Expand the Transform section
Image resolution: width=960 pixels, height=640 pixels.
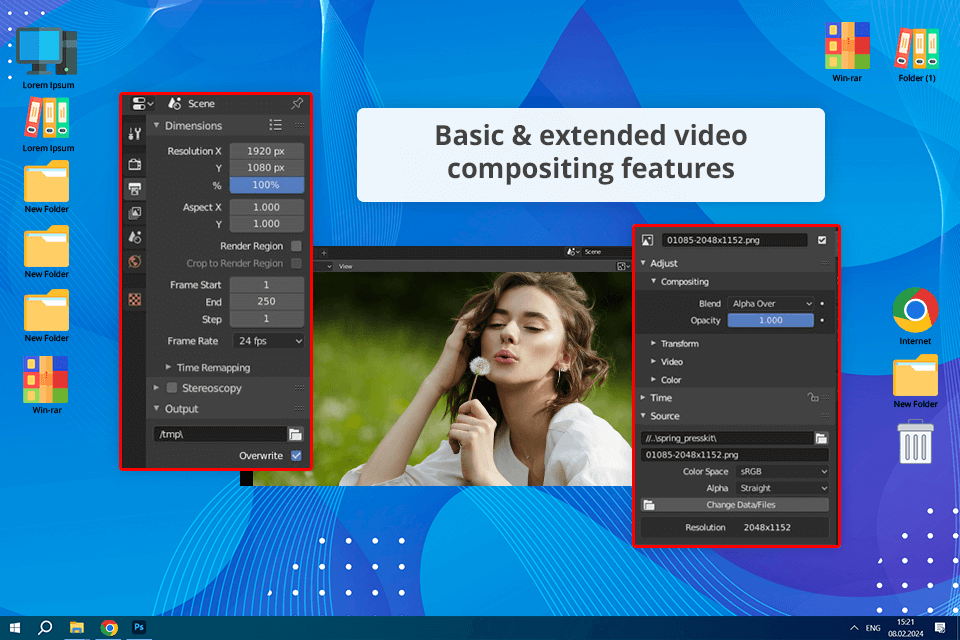point(679,343)
